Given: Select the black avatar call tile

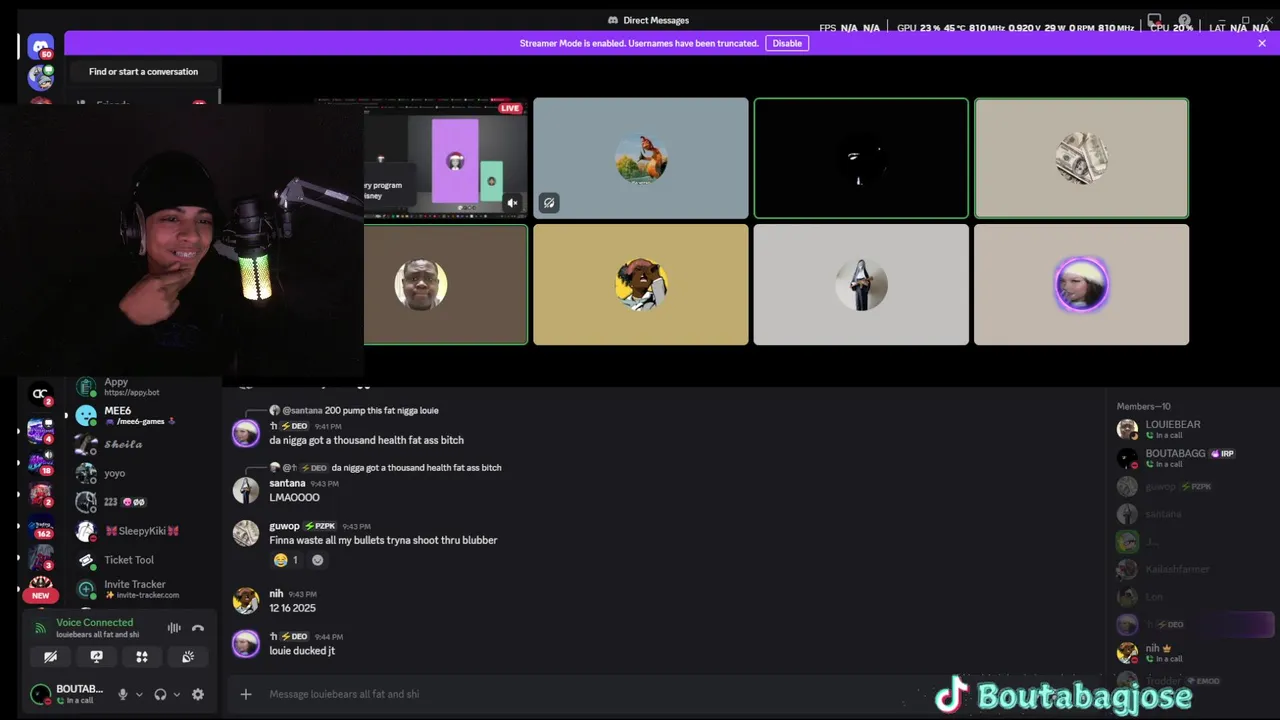Looking at the screenshot, I should 861,158.
